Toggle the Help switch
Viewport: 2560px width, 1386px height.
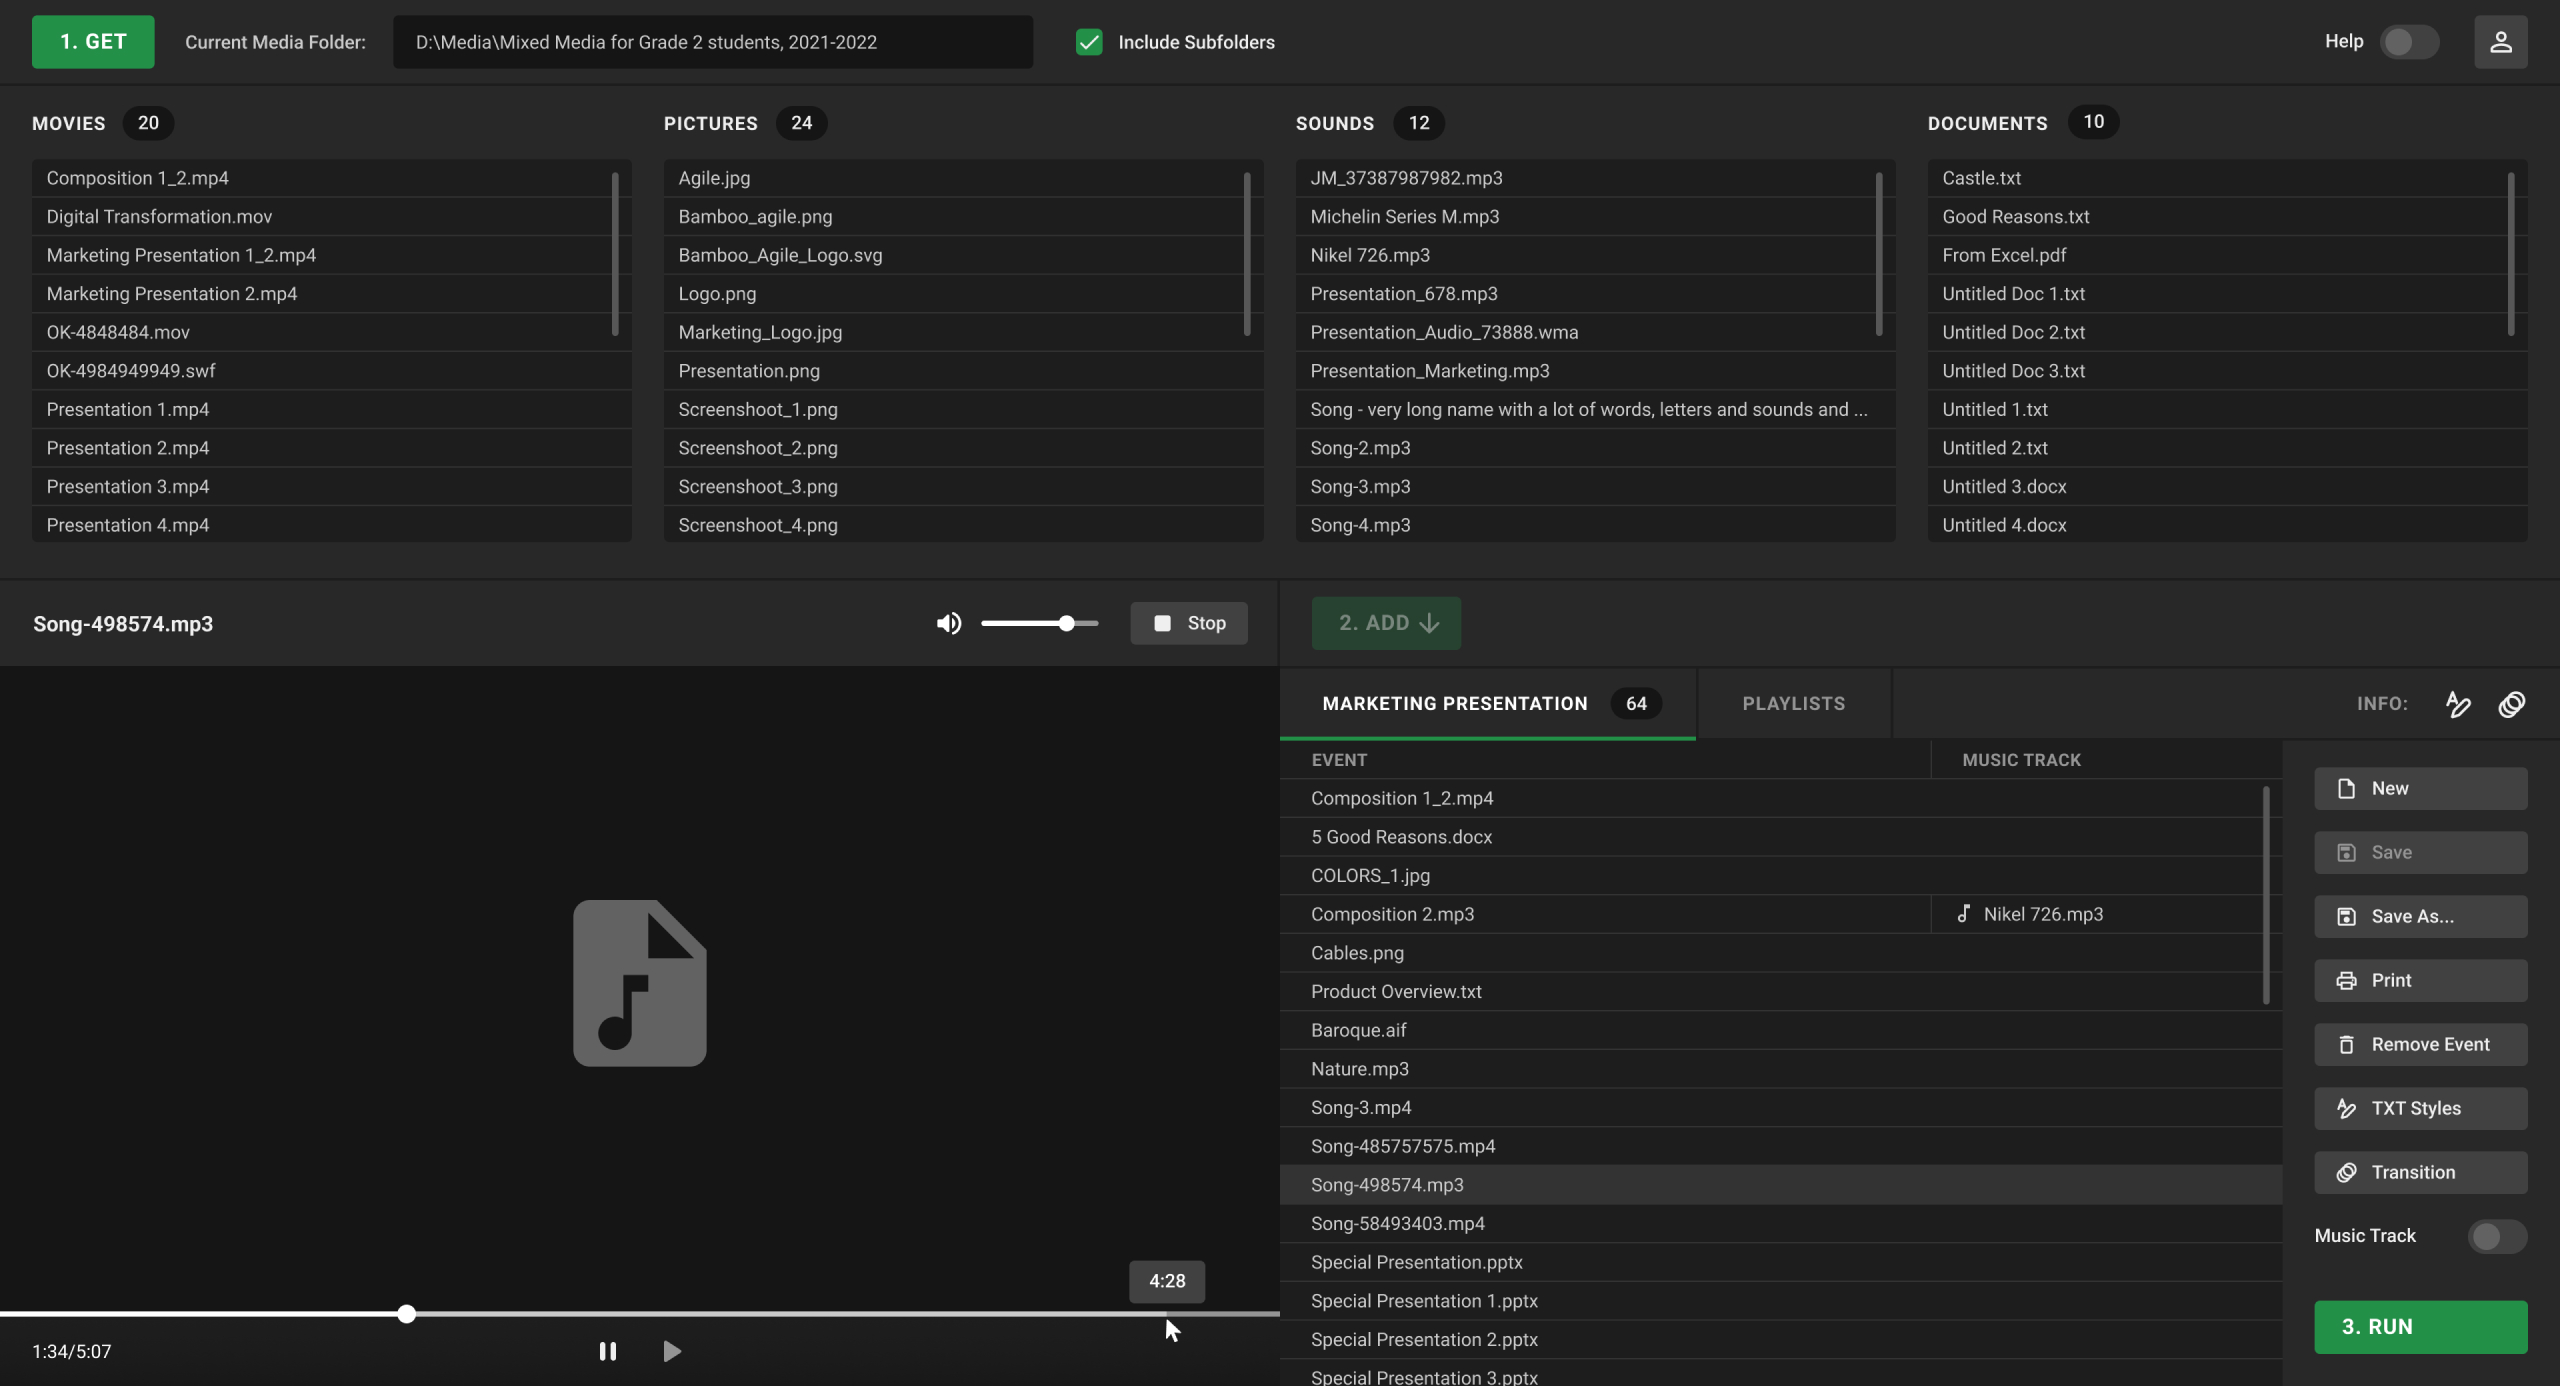click(2408, 42)
